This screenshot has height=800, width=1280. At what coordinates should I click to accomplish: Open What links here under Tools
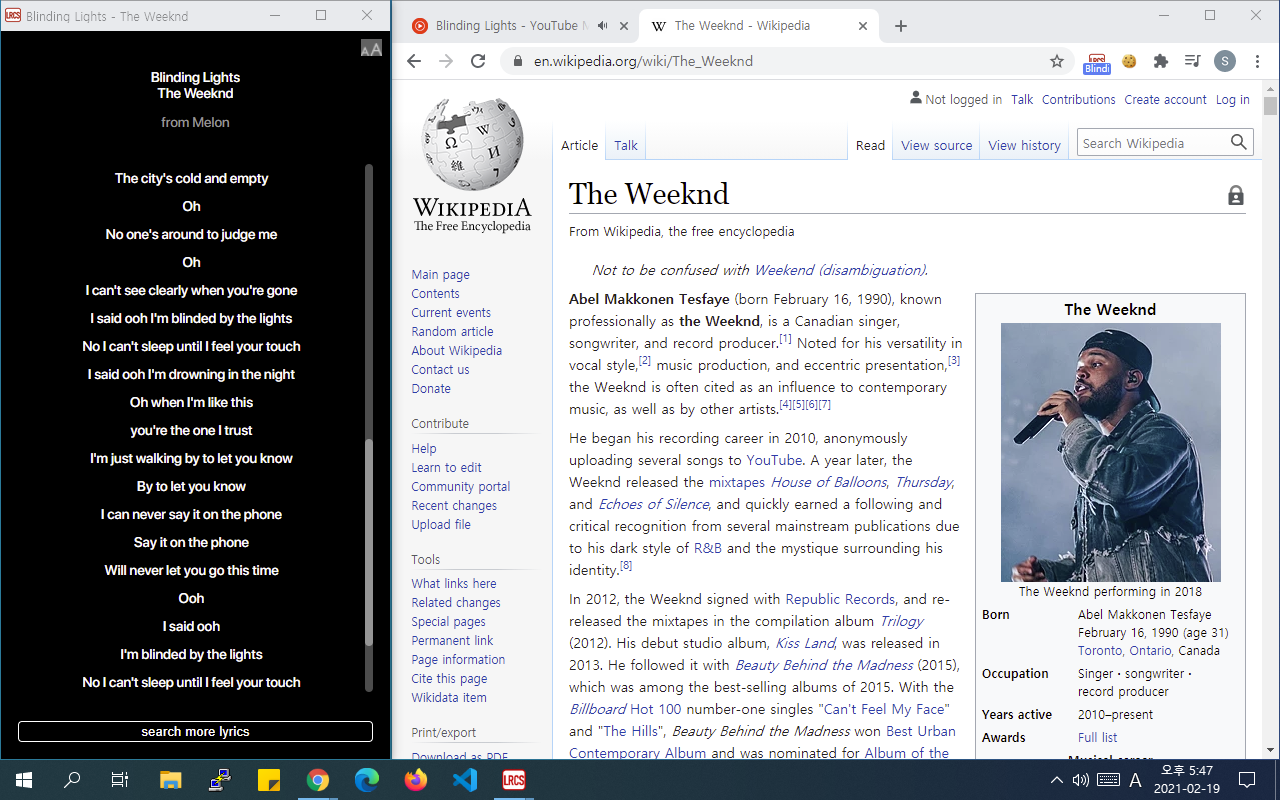tap(453, 584)
